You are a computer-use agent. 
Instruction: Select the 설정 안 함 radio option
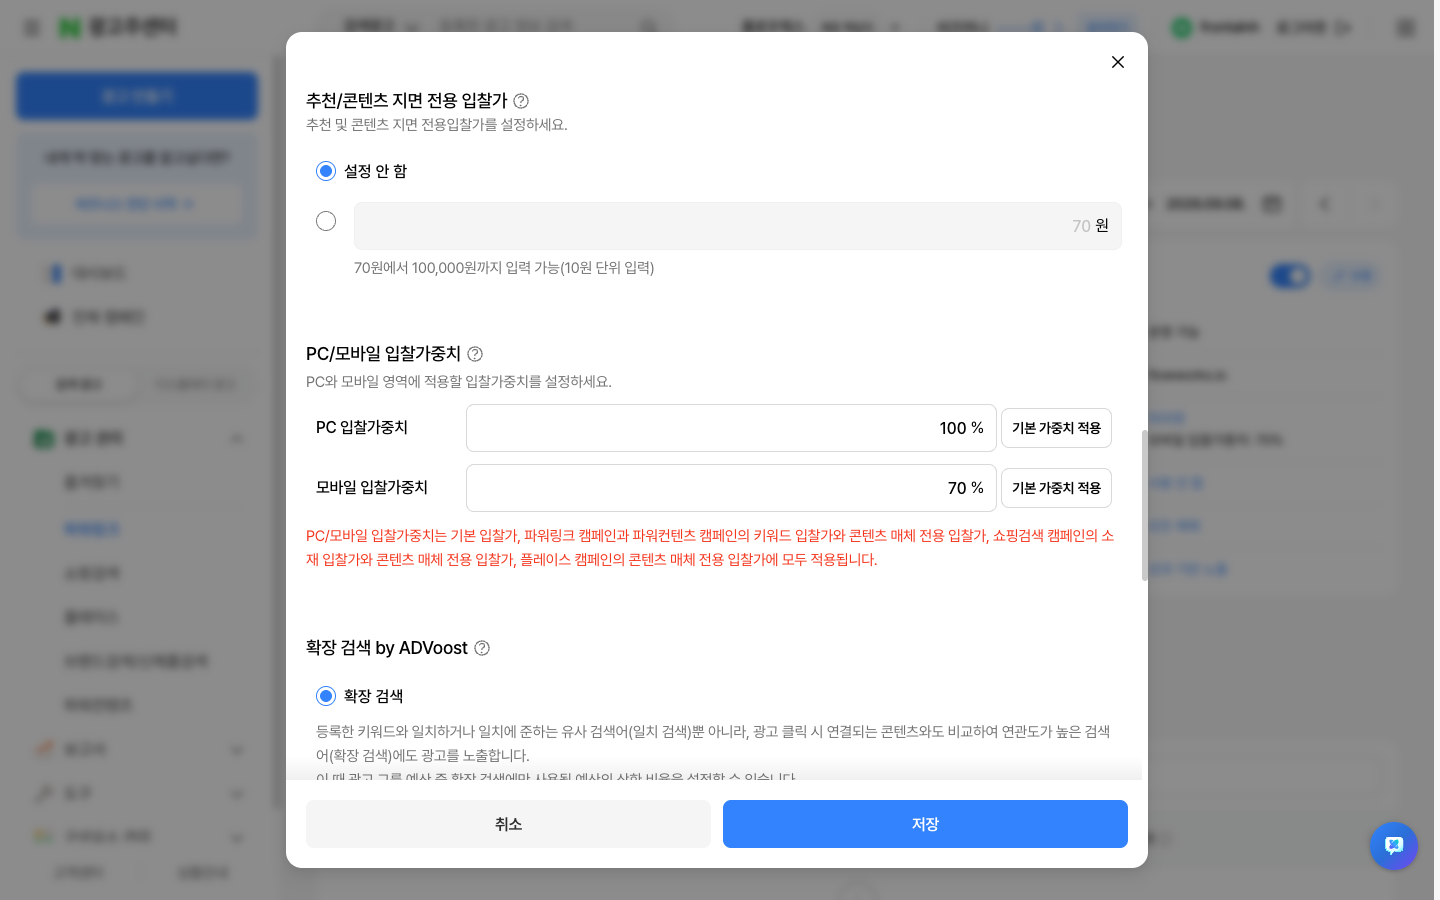pos(326,171)
